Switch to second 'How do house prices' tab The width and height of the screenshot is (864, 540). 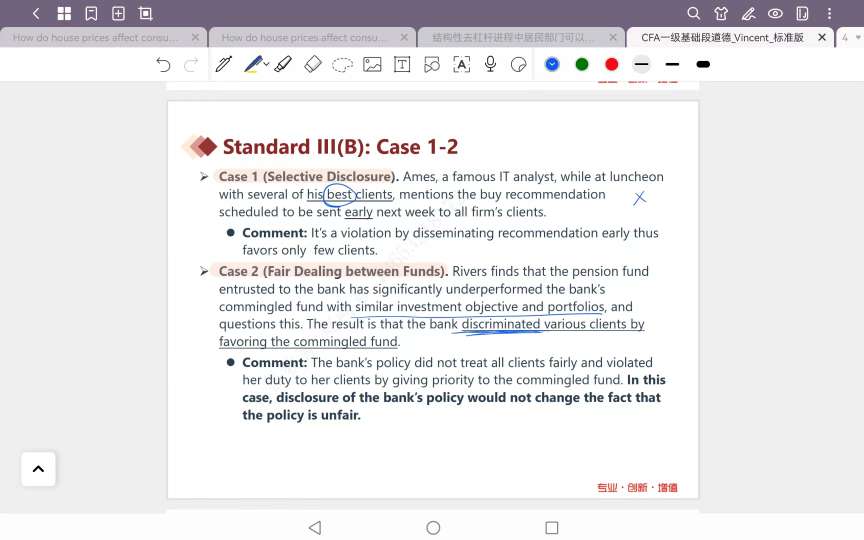(x=304, y=37)
